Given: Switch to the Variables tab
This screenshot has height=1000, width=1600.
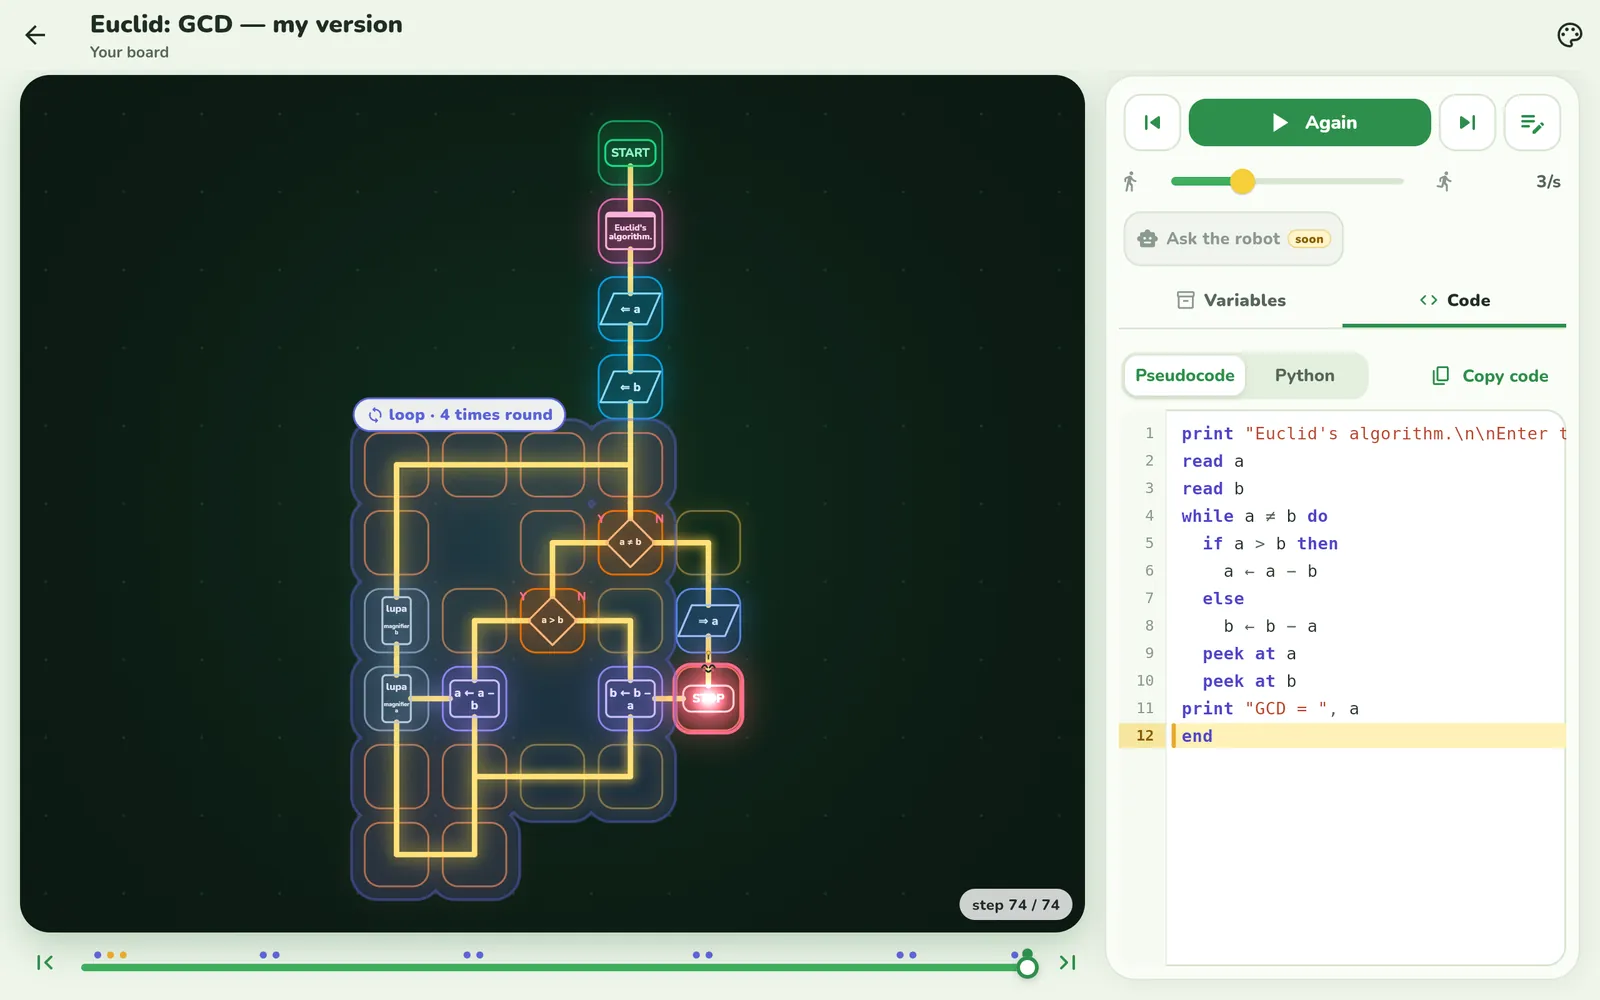Looking at the screenshot, I should (1231, 300).
